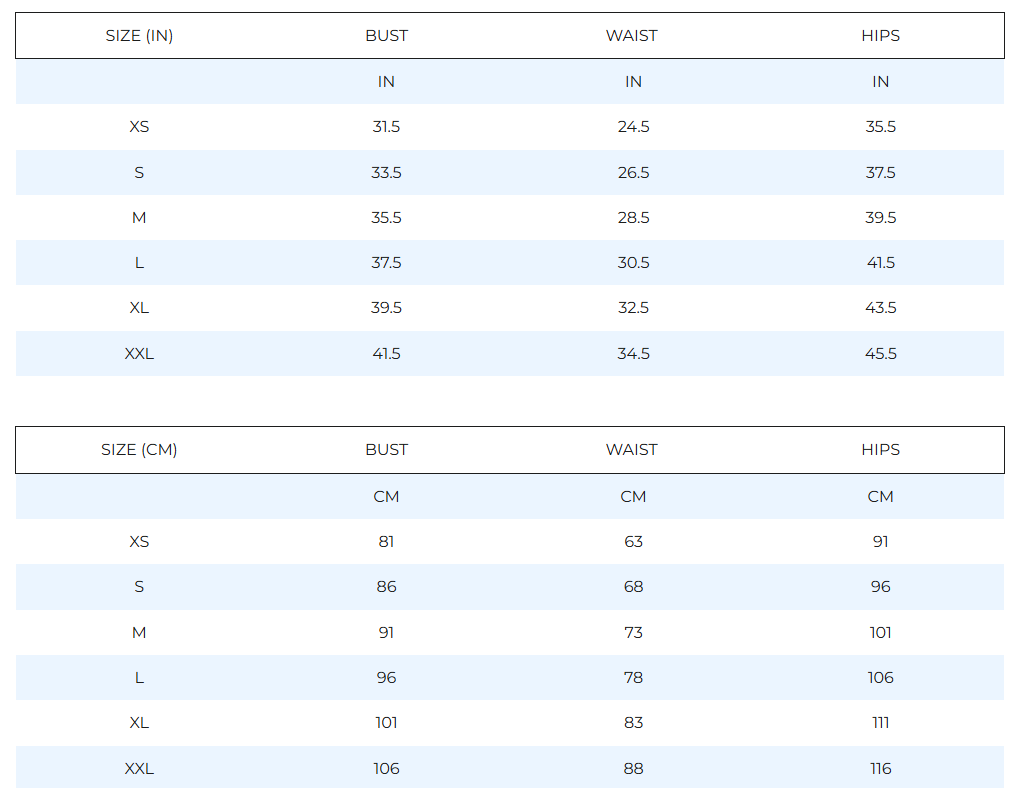Click the 81 bust value for XS
The height and width of the screenshot is (788, 1024).
(386, 542)
